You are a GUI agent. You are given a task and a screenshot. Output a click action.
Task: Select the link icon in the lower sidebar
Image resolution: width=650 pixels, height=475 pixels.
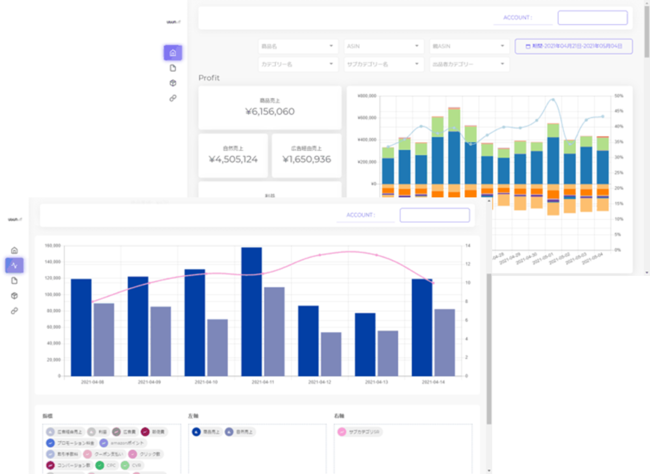coord(14,310)
